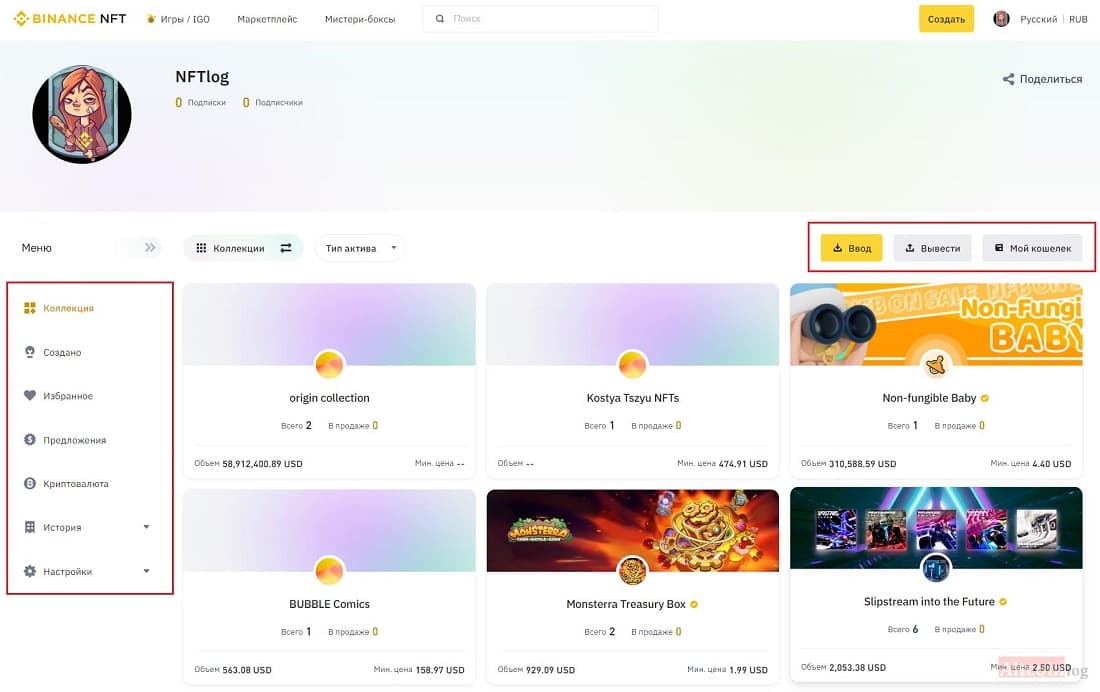Open Криптовалюта coin icon in sidebar

[29, 484]
